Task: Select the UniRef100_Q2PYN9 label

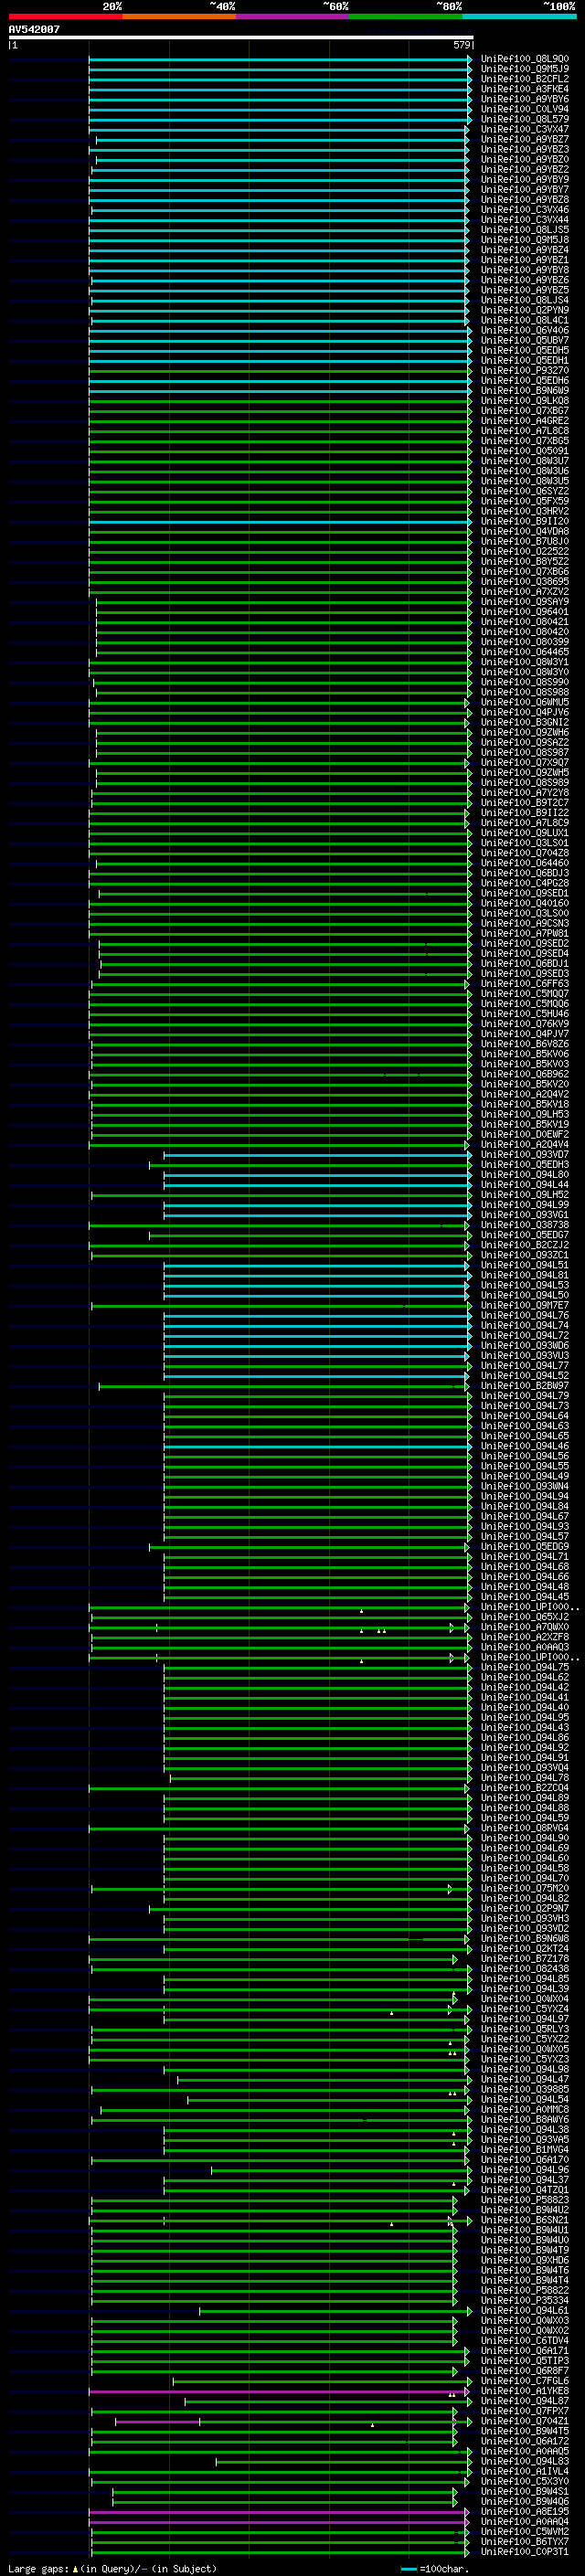Action: [x=525, y=310]
